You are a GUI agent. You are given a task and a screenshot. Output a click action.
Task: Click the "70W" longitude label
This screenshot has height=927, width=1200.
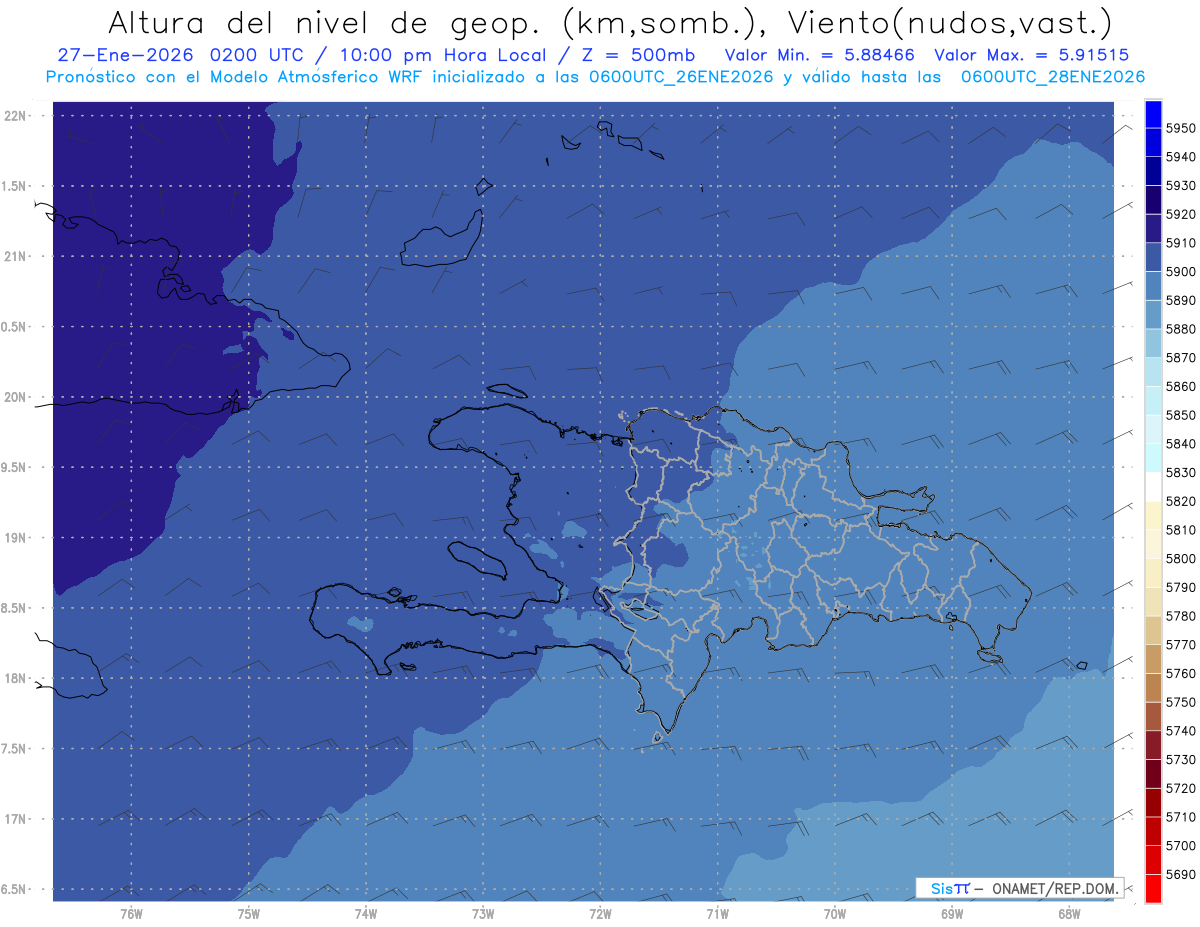834,914
